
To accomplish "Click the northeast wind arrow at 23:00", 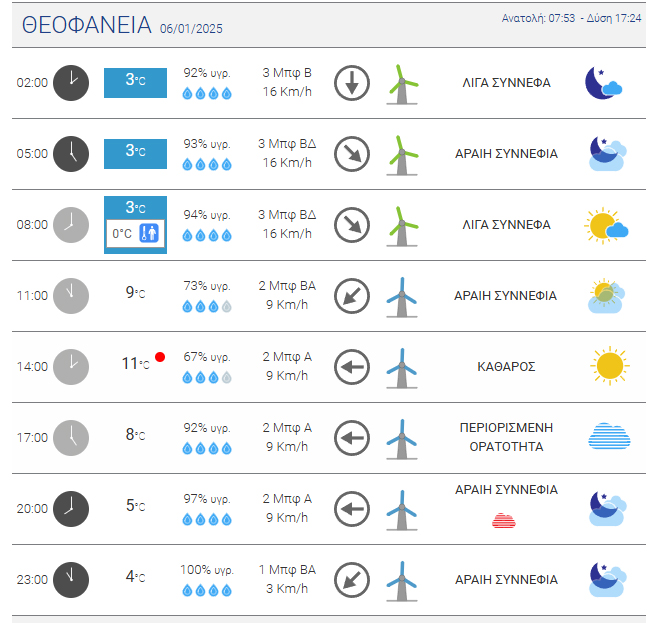I will [x=352, y=579].
